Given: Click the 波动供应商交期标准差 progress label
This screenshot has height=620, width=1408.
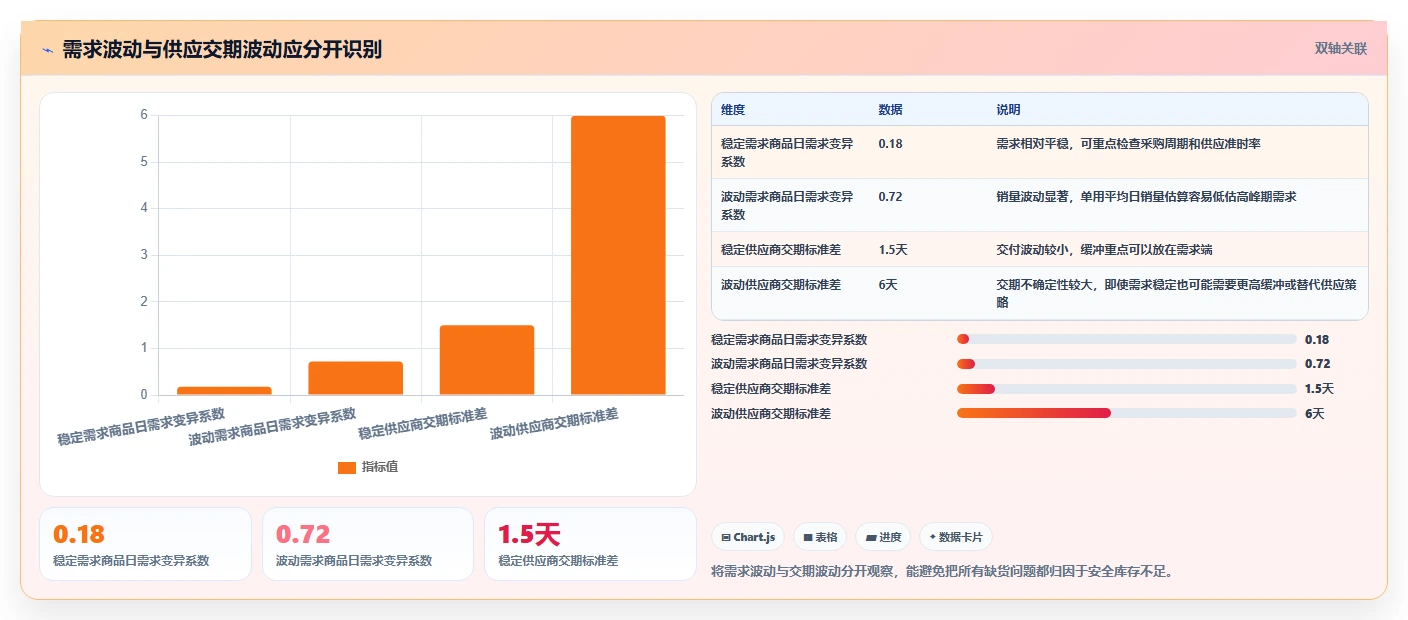Looking at the screenshot, I should point(771,413).
